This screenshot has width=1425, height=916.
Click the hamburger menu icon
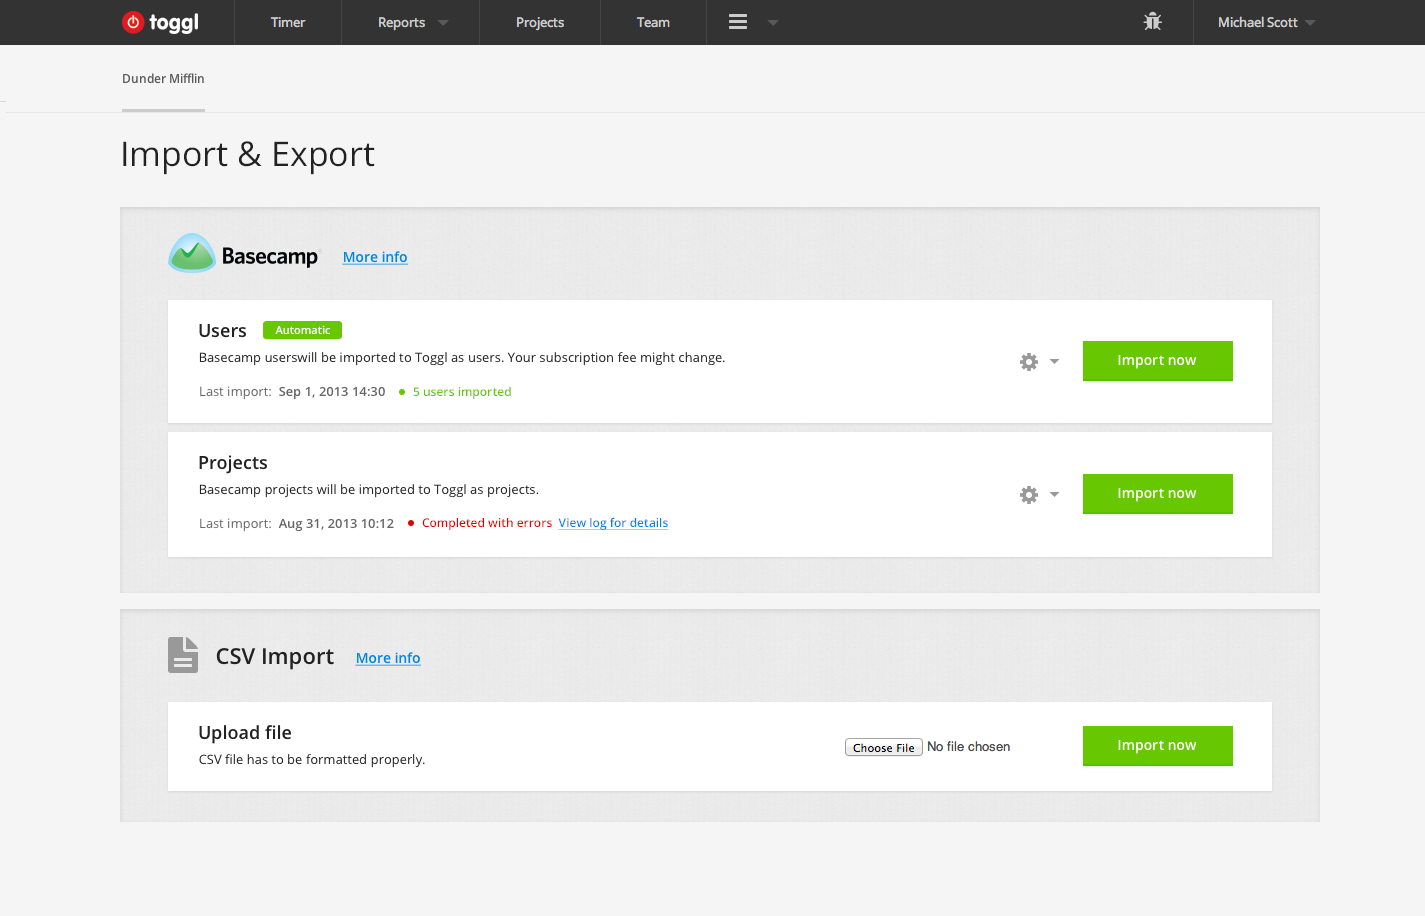tap(738, 22)
